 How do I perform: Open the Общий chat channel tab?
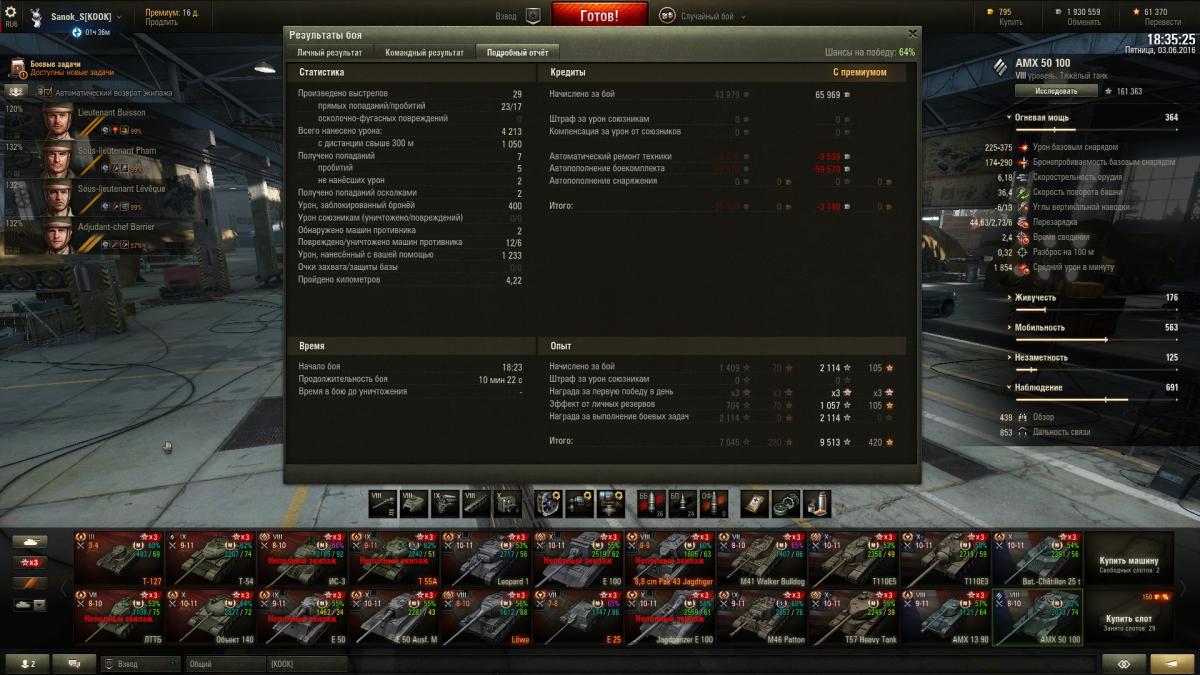point(225,663)
